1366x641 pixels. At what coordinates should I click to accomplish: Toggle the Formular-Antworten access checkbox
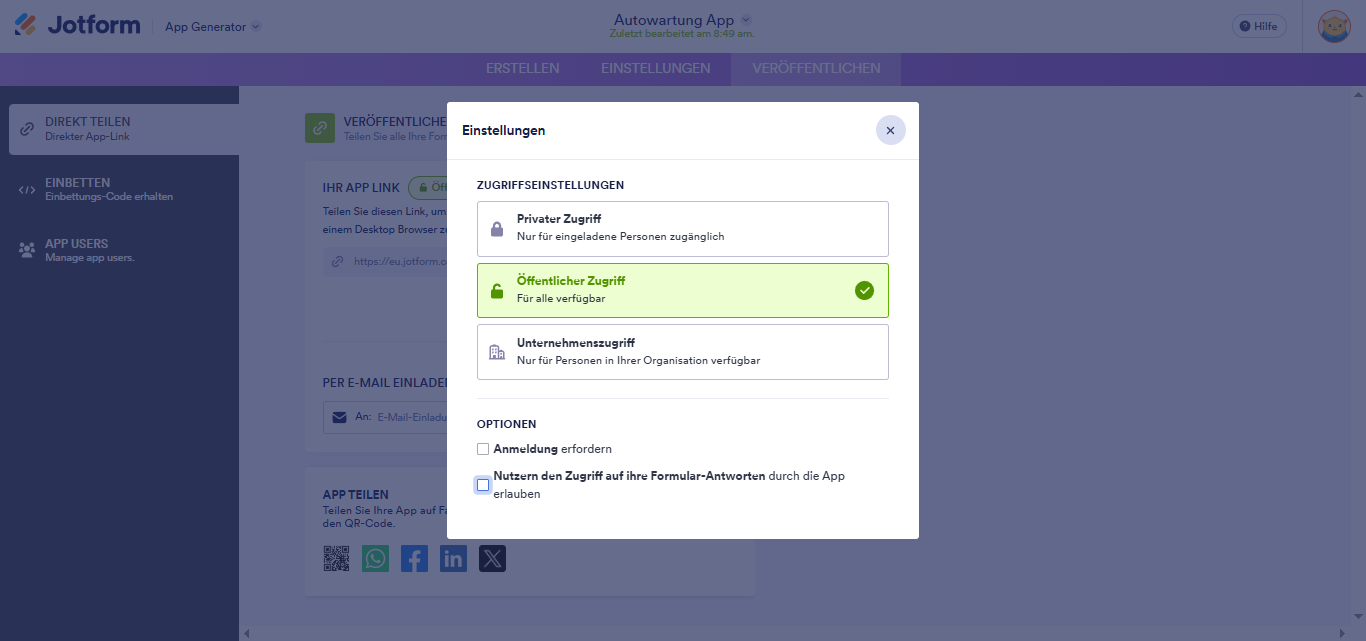click(x=483, y=485)
